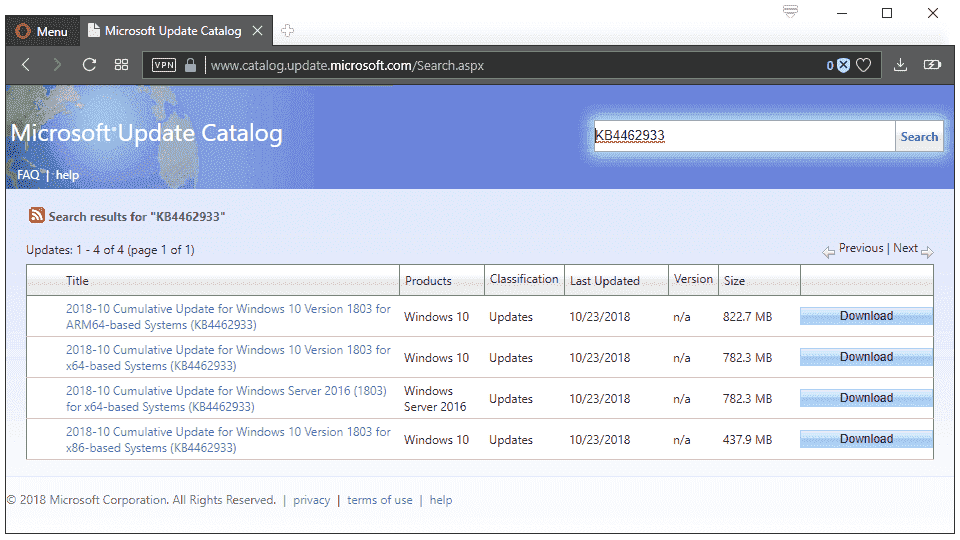Open the Opera Menu button

42,31
